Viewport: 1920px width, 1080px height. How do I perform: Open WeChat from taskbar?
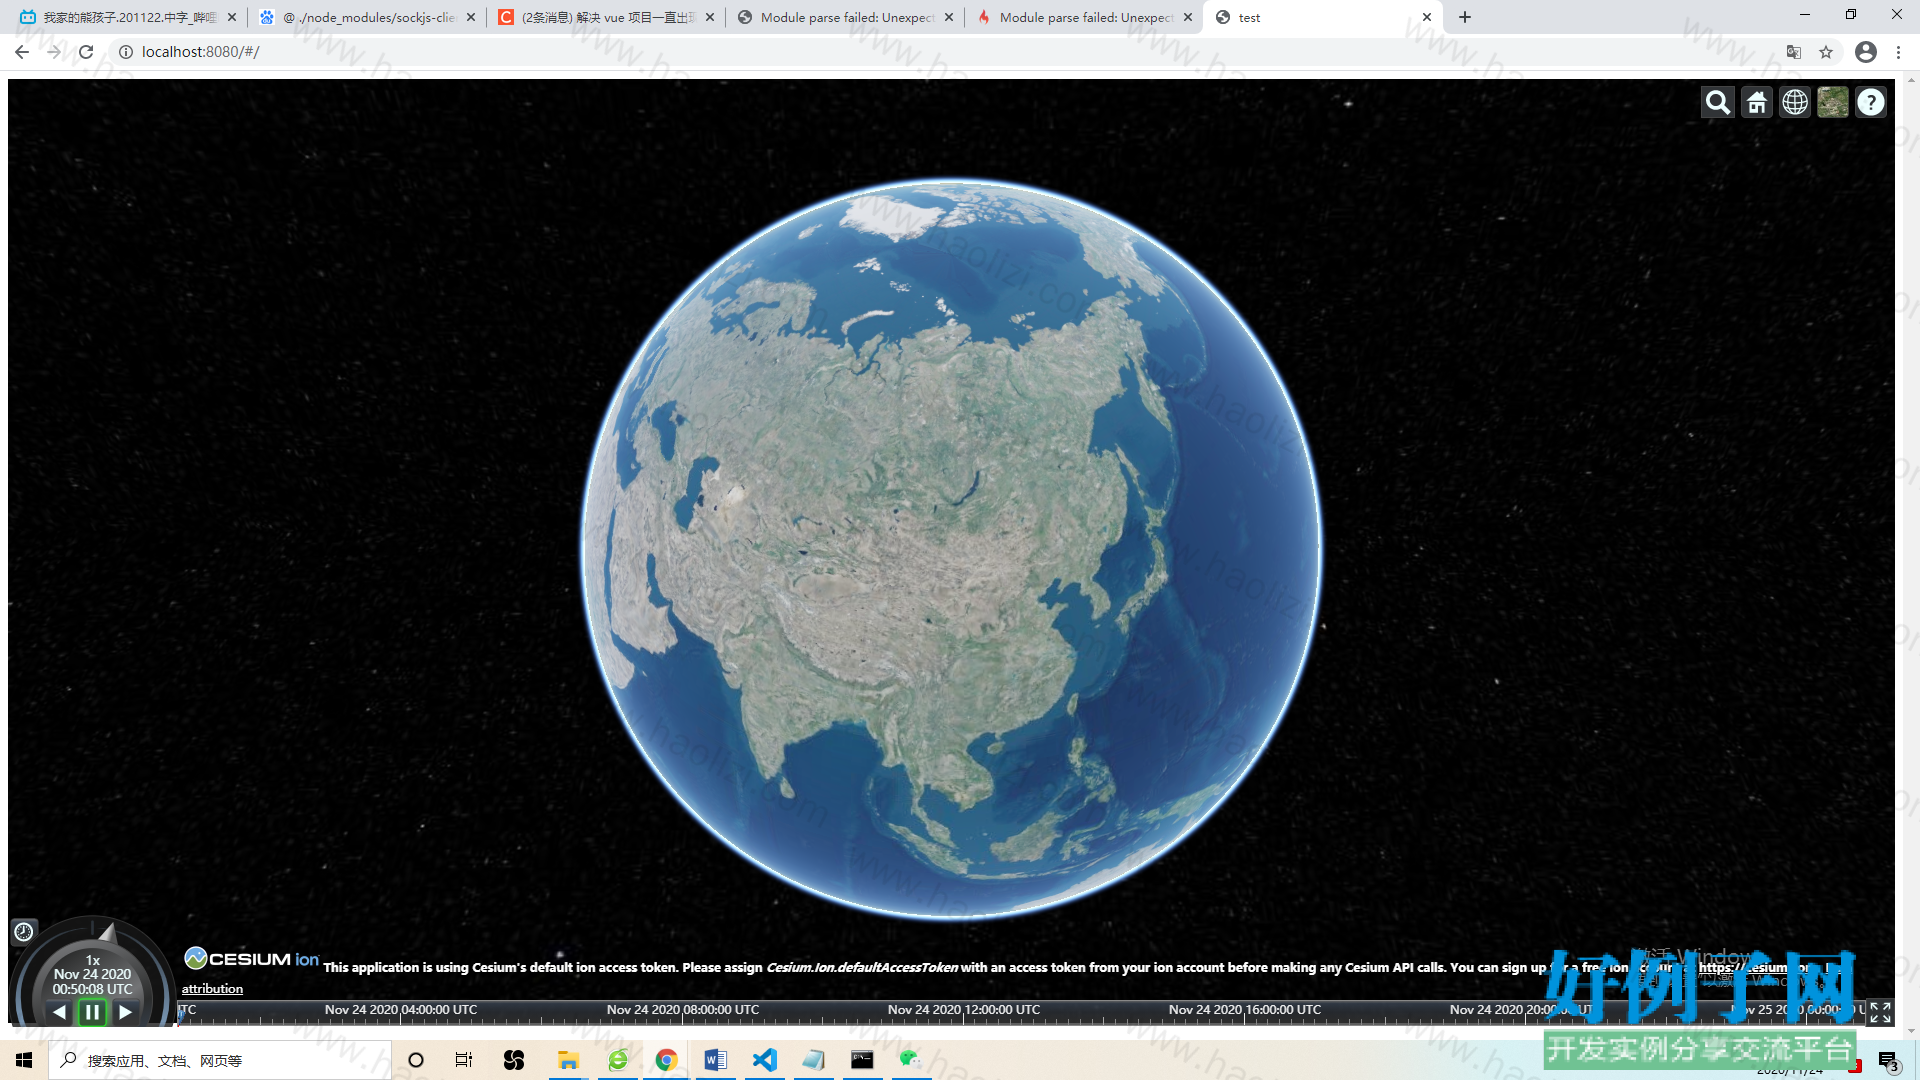pos(910,1060)
